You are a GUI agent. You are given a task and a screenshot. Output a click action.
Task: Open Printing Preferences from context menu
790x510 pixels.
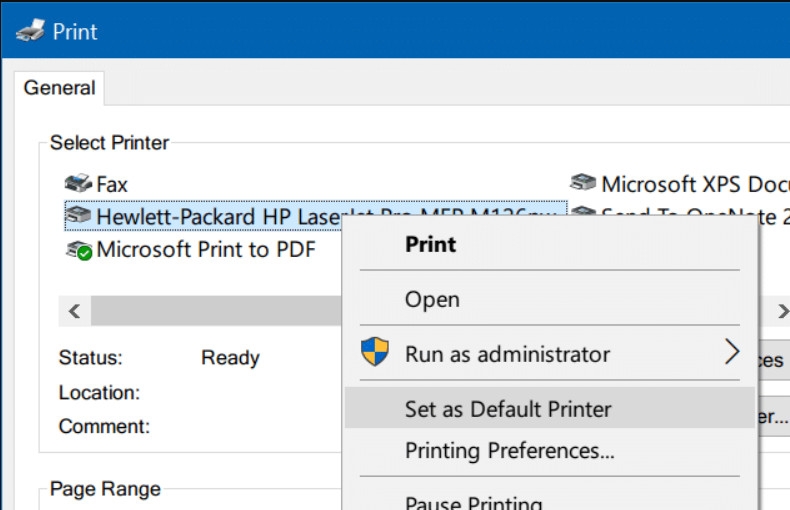[x=509, y=451]
